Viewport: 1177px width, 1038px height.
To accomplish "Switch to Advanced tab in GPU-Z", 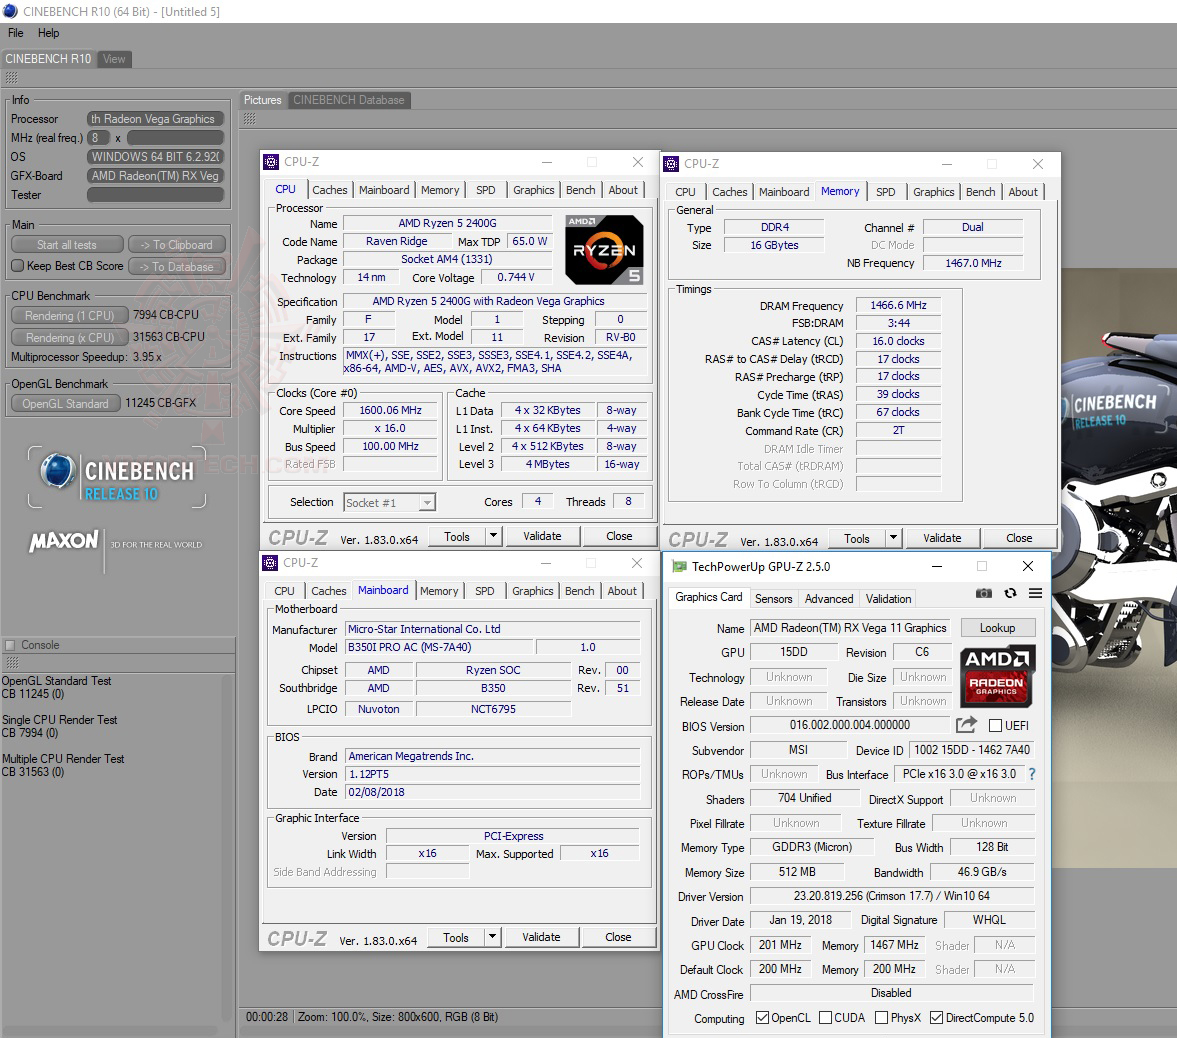I will point(829,598).
